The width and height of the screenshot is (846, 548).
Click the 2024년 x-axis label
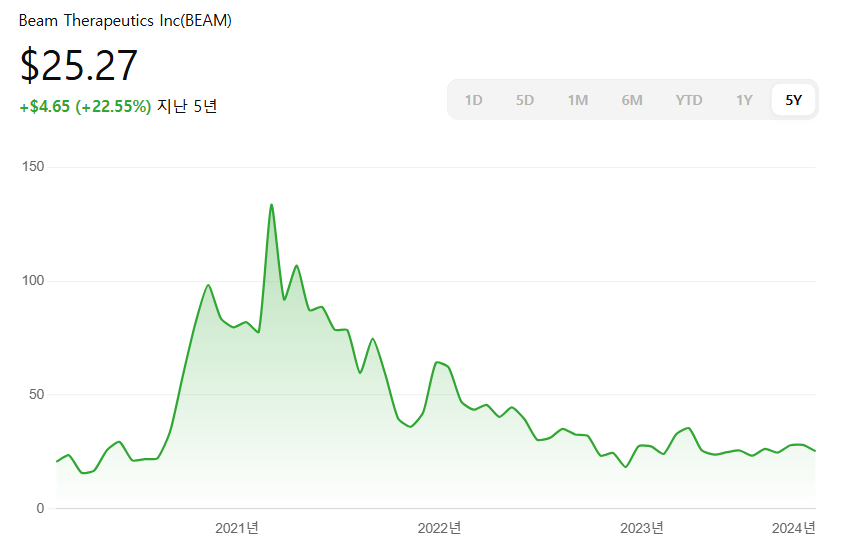[x=793, y=528]
